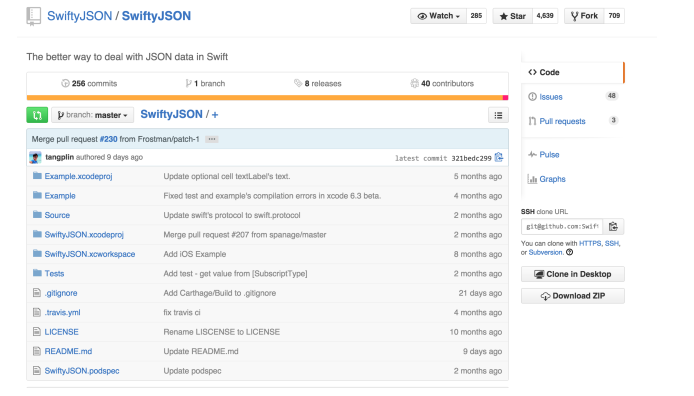
Task: View the 256 commits history
Action: [x=89, y=84]
